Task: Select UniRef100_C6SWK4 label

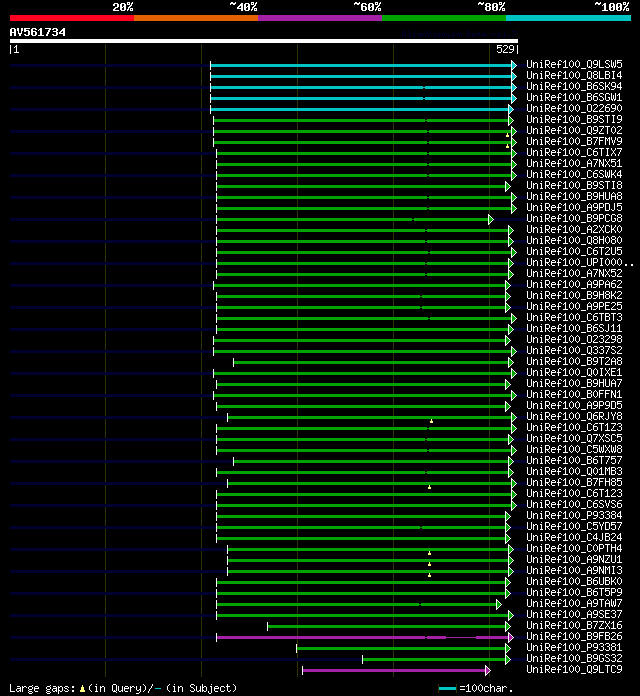Action: coord(574,174)
